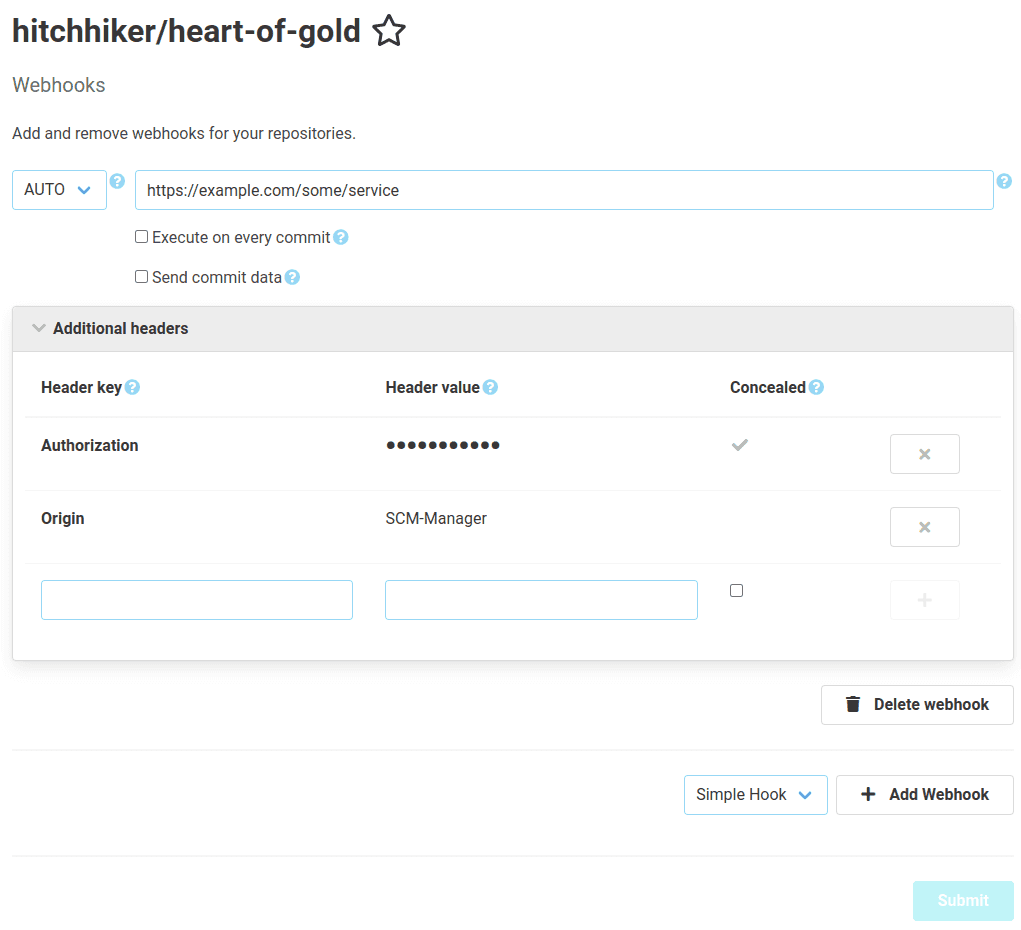Open help tooltip beside the webhook URL field
This screenshot has width=1021, height=930.
[x=1004, y=181]
